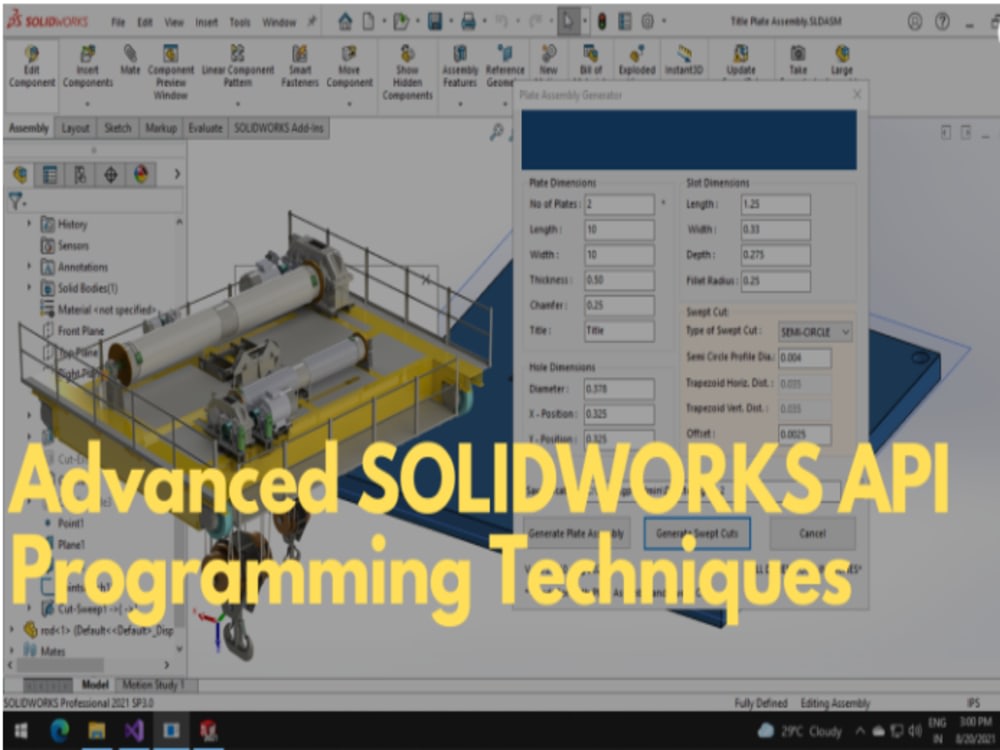Open Bill of Materials tool
This screenshot has height=750, width=1000.
591,60
